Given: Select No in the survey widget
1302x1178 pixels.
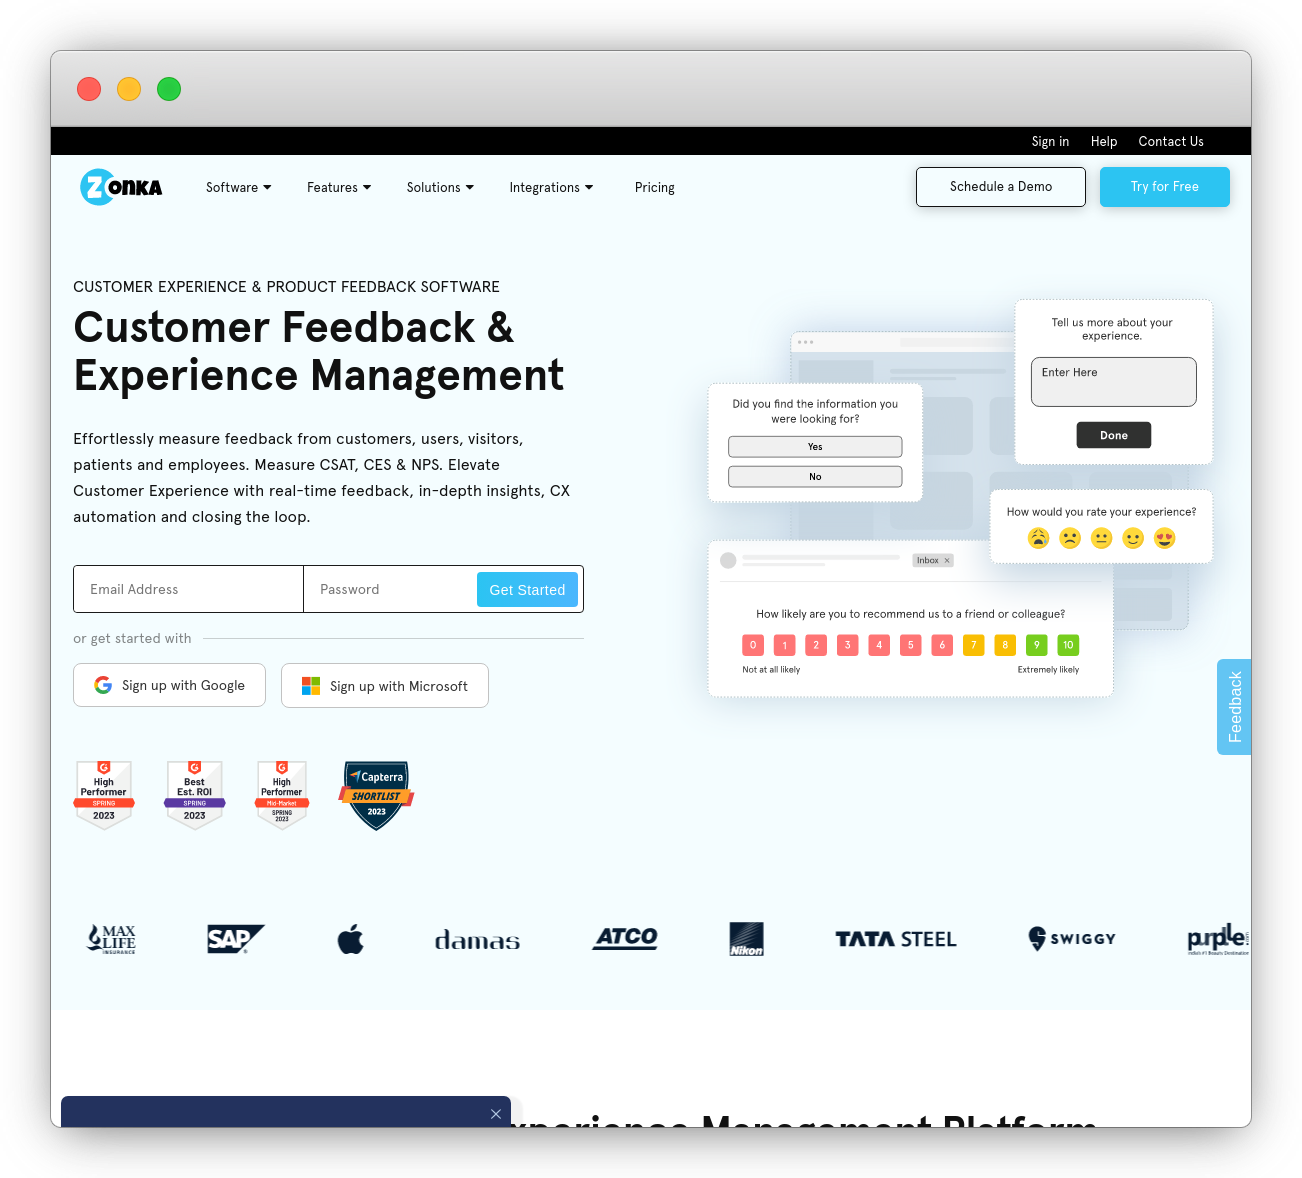Looking at the screenshot, I should pos(815,477).
